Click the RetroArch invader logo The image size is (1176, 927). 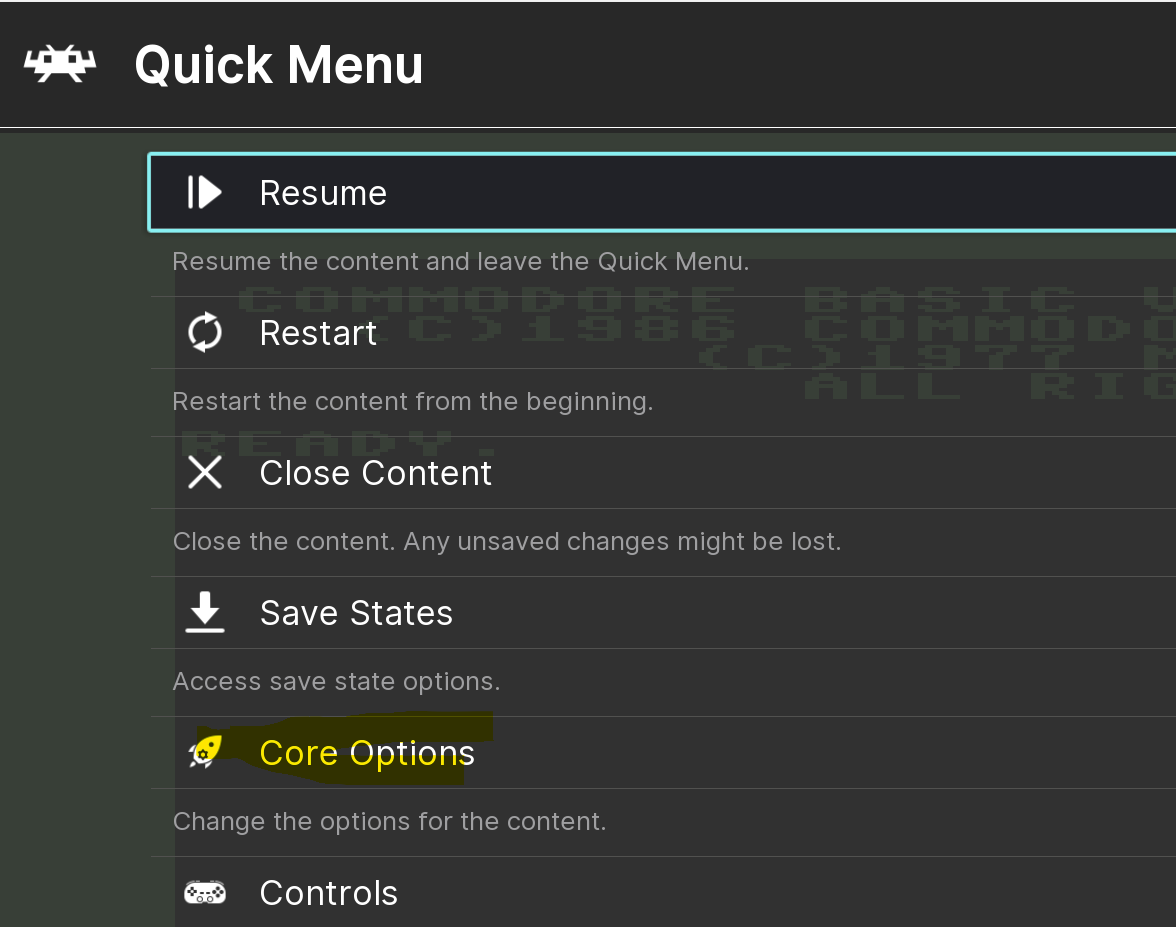60,64
